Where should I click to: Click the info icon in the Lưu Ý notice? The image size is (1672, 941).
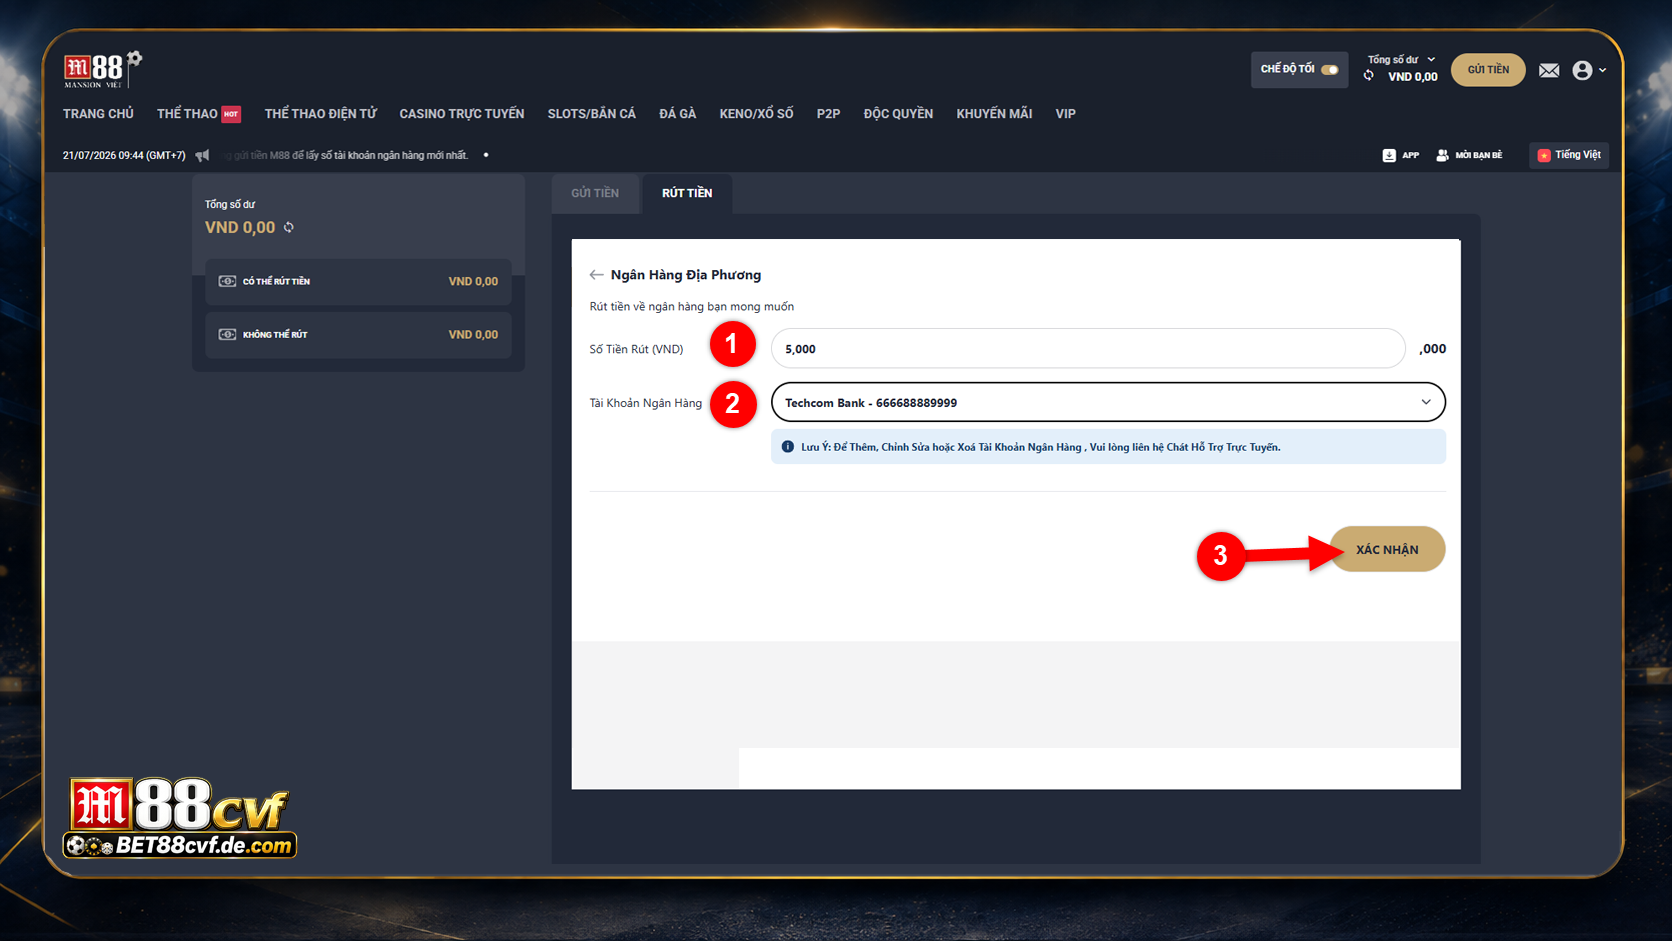click(787, 447)
